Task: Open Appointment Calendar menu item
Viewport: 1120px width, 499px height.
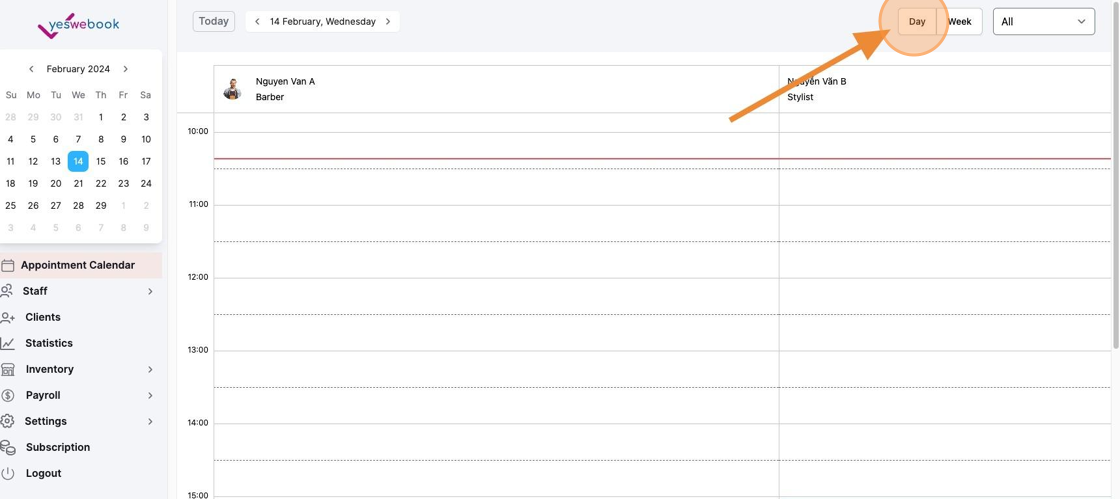Action: point(81,266)
